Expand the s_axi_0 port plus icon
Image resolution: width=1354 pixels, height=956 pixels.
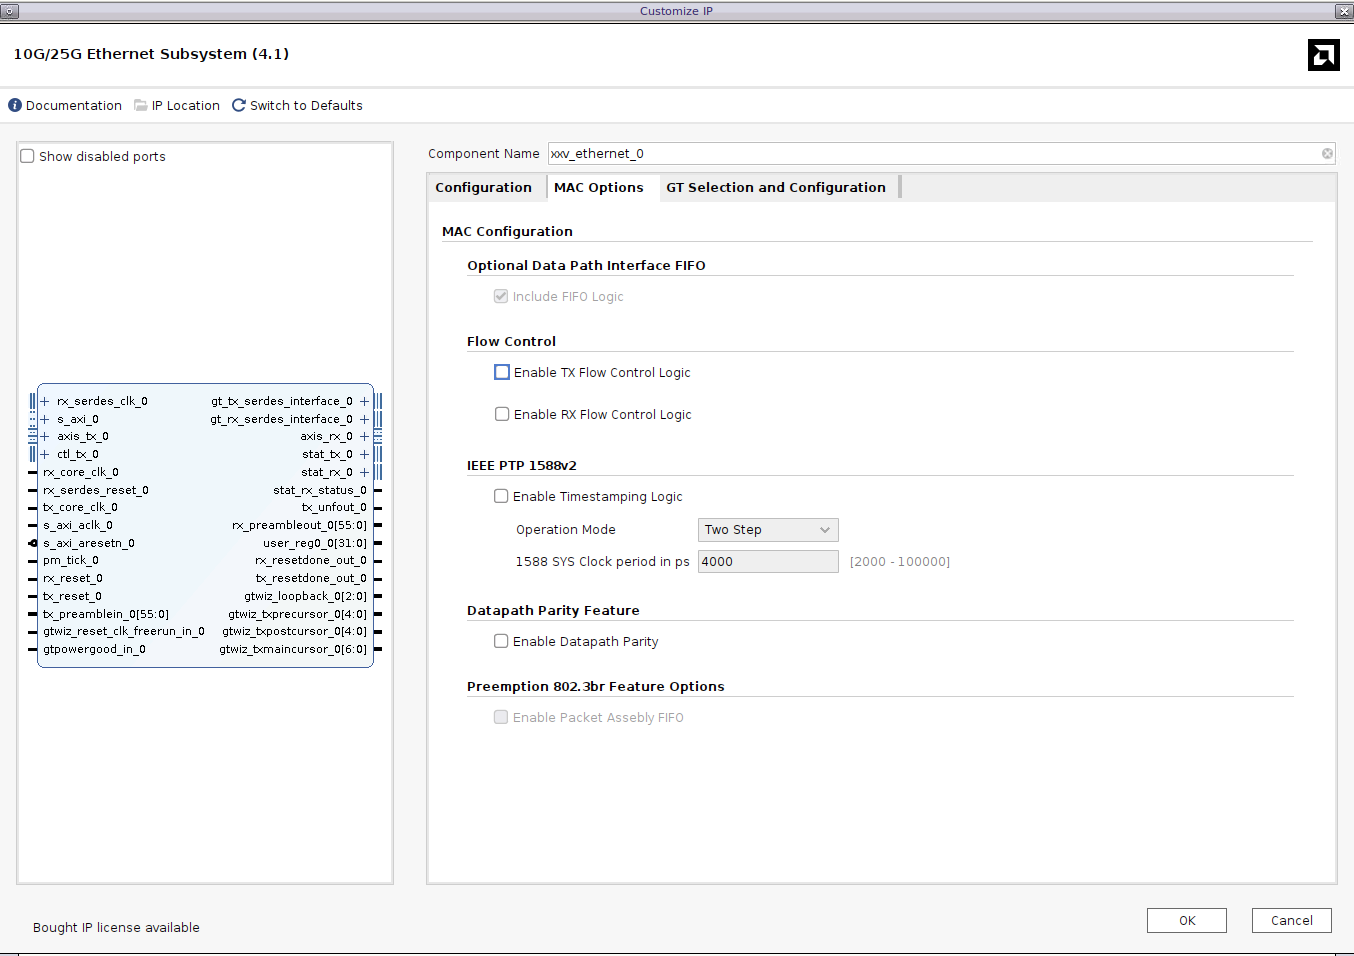(45, 419)
